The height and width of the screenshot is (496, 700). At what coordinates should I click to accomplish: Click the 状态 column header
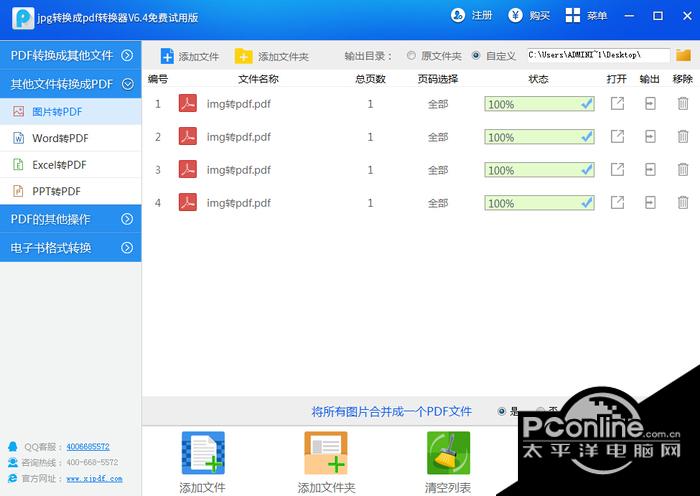coord(538,79)
